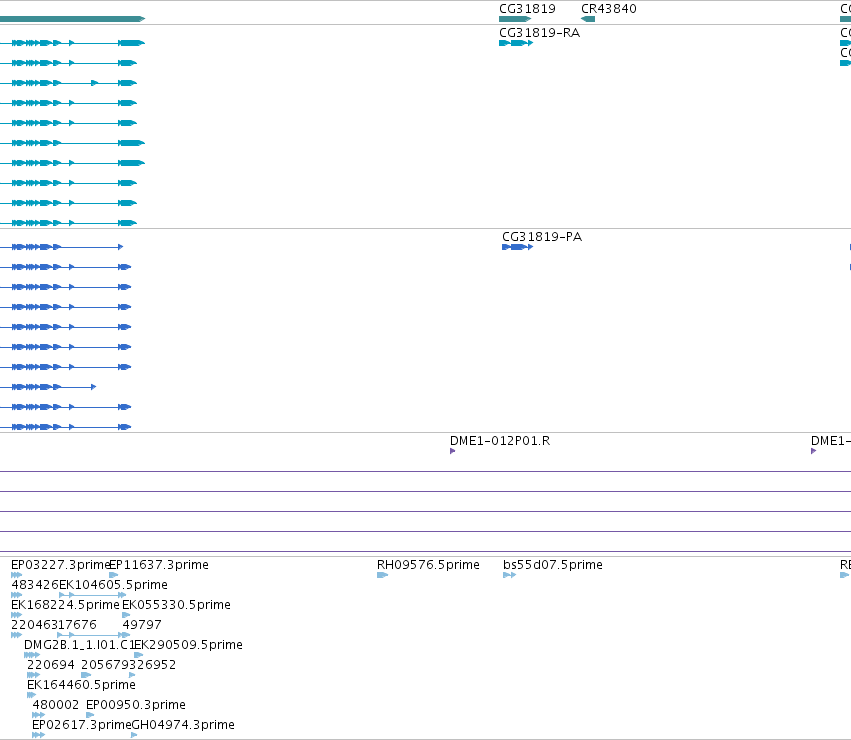
Task: Open the RH09576.5prime EST label
Action: [x=428, y=565]
